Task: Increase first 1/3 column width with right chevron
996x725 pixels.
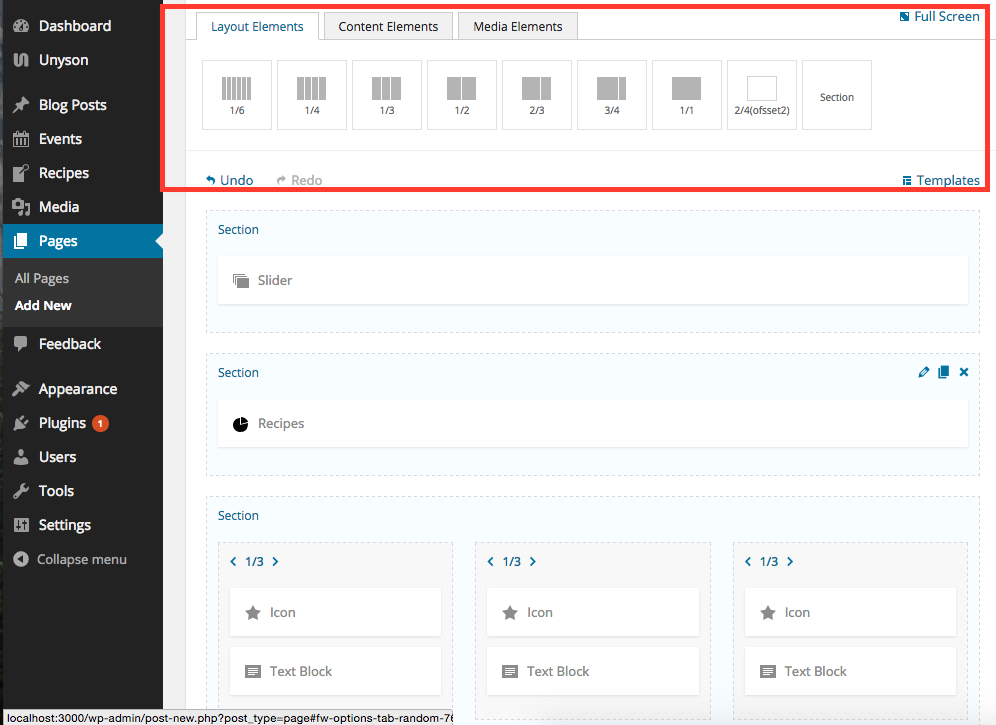Action: tap(276, 562)
